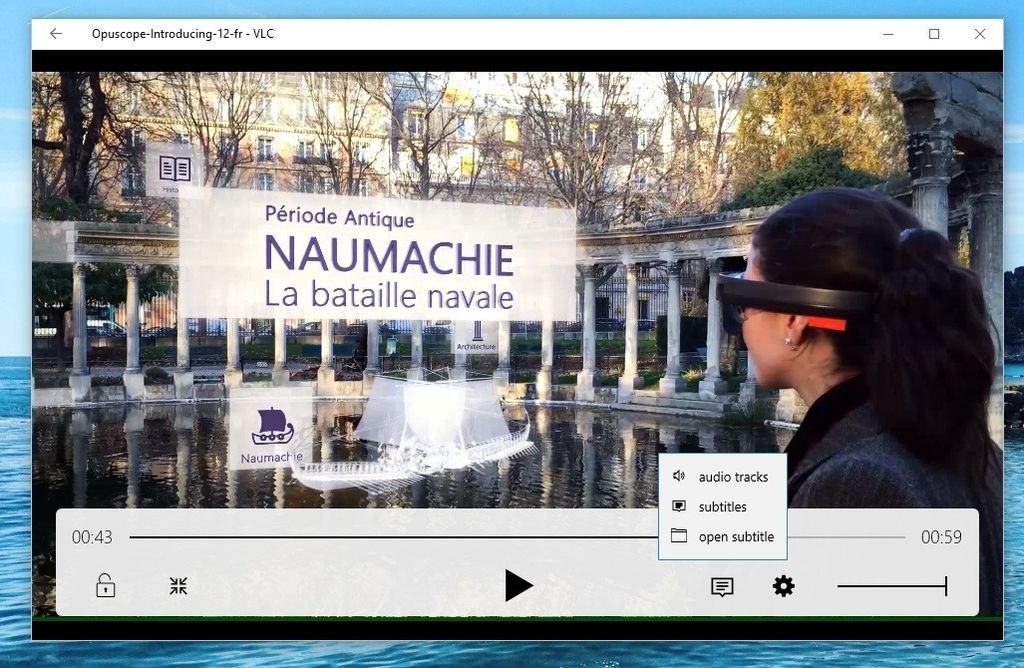The image size is (1024, 668).
Task: Click the total duration 00:59 label
Action: point(941,538)
